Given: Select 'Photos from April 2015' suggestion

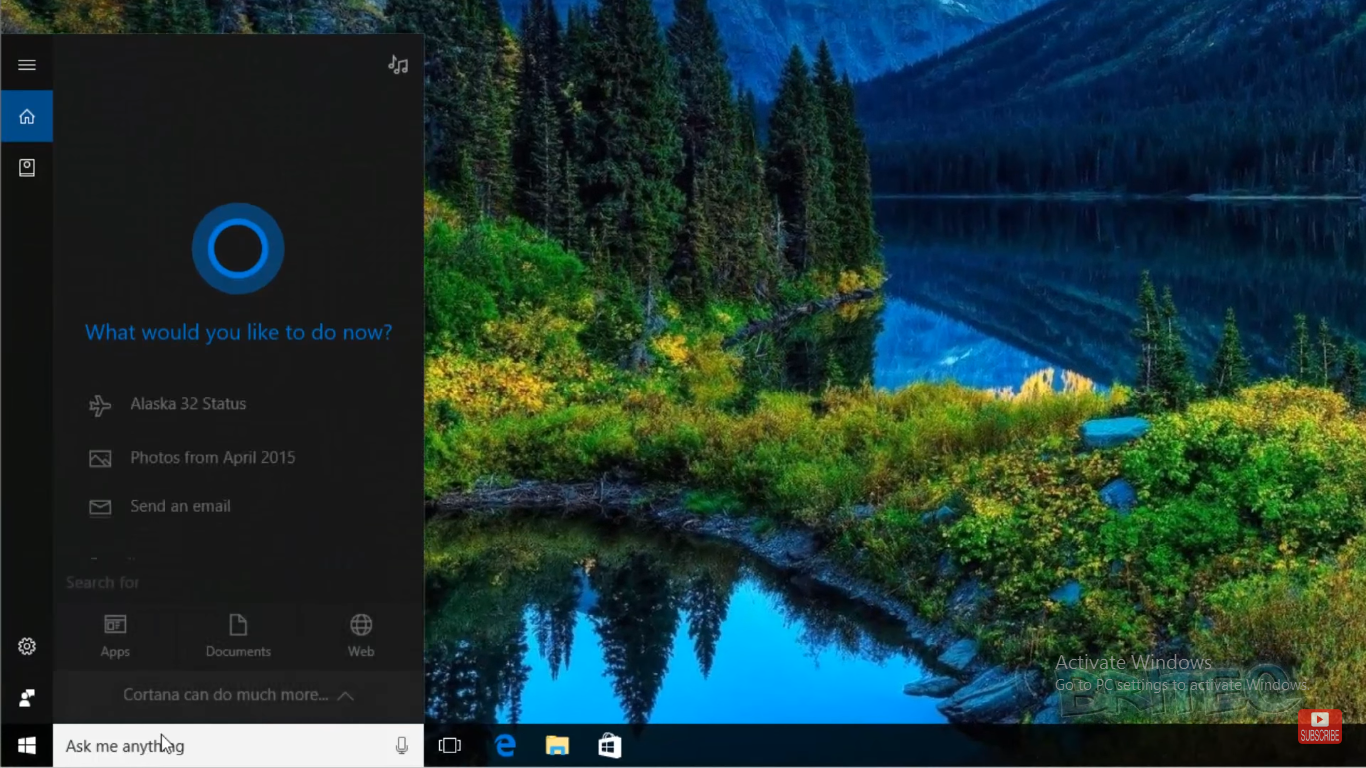Looking at the screenshot, I should (x=213, y=458).
